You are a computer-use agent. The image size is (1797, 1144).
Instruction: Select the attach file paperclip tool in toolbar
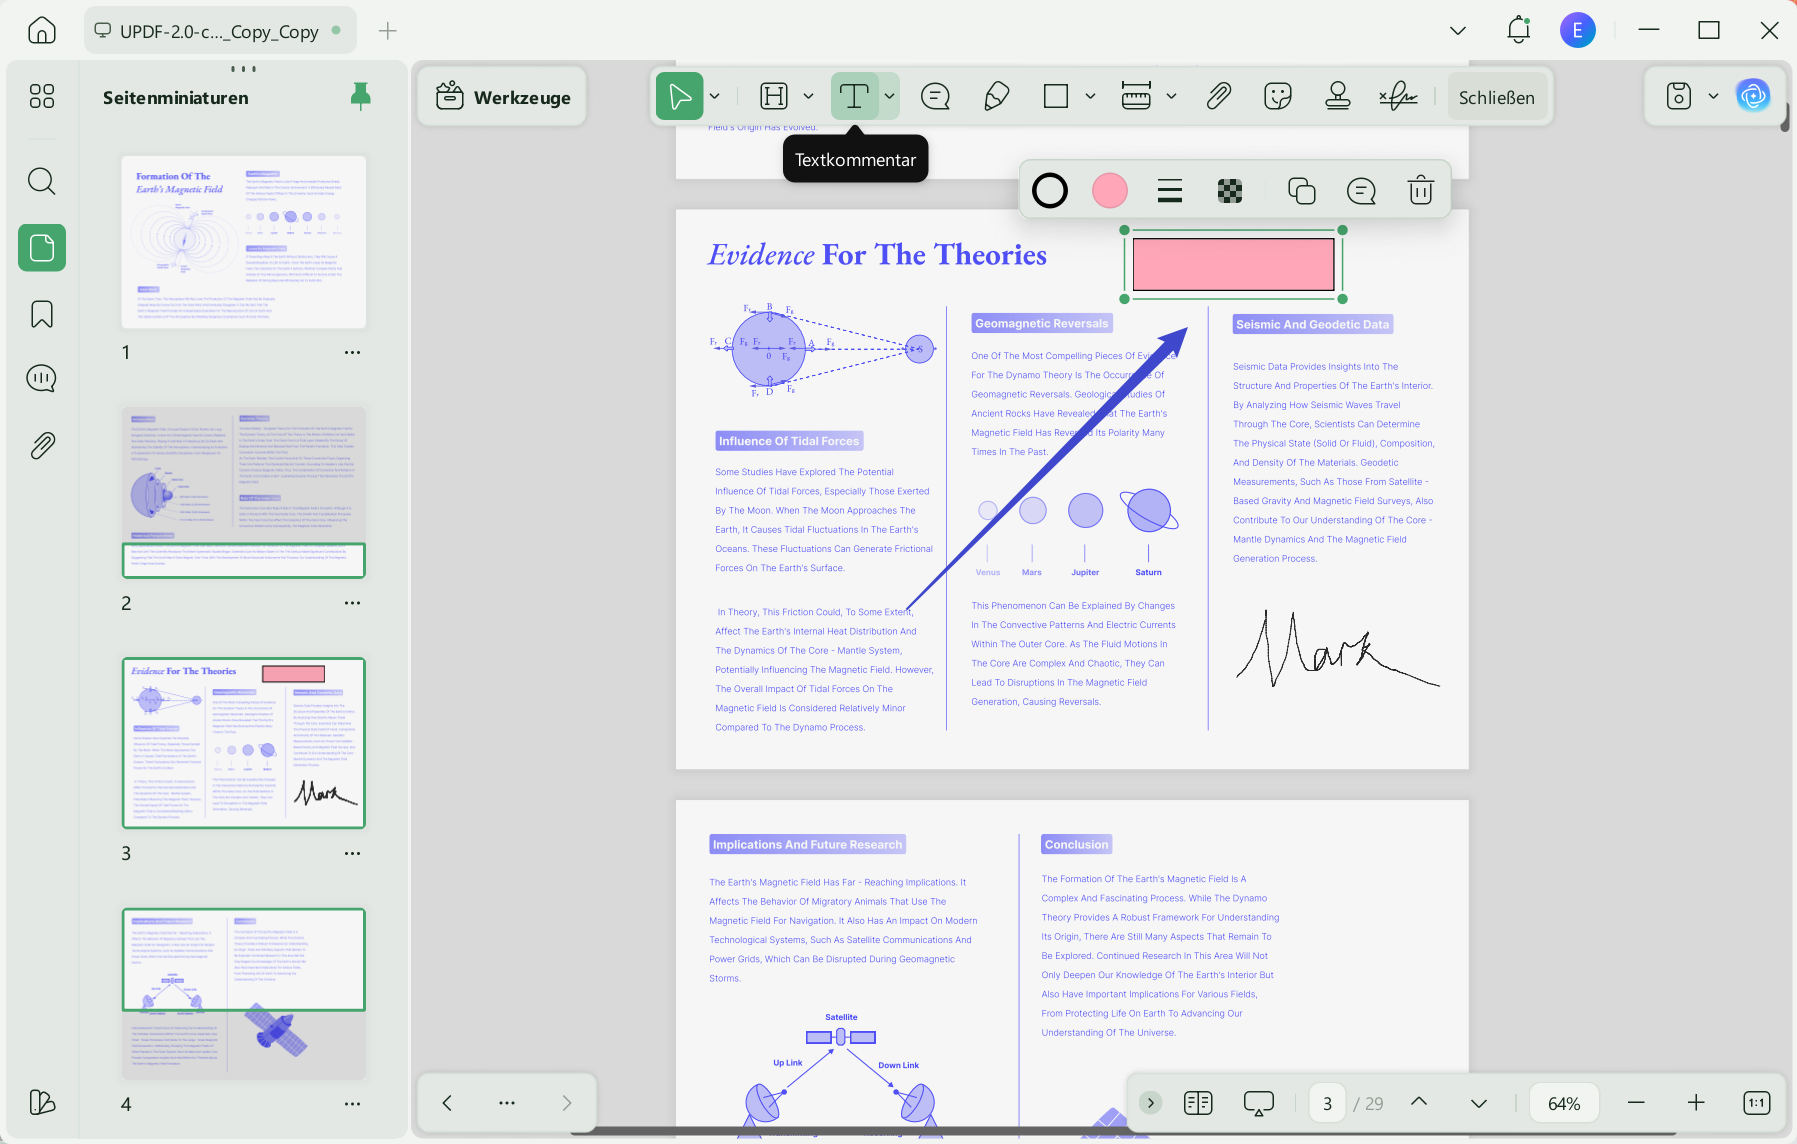1218,96
